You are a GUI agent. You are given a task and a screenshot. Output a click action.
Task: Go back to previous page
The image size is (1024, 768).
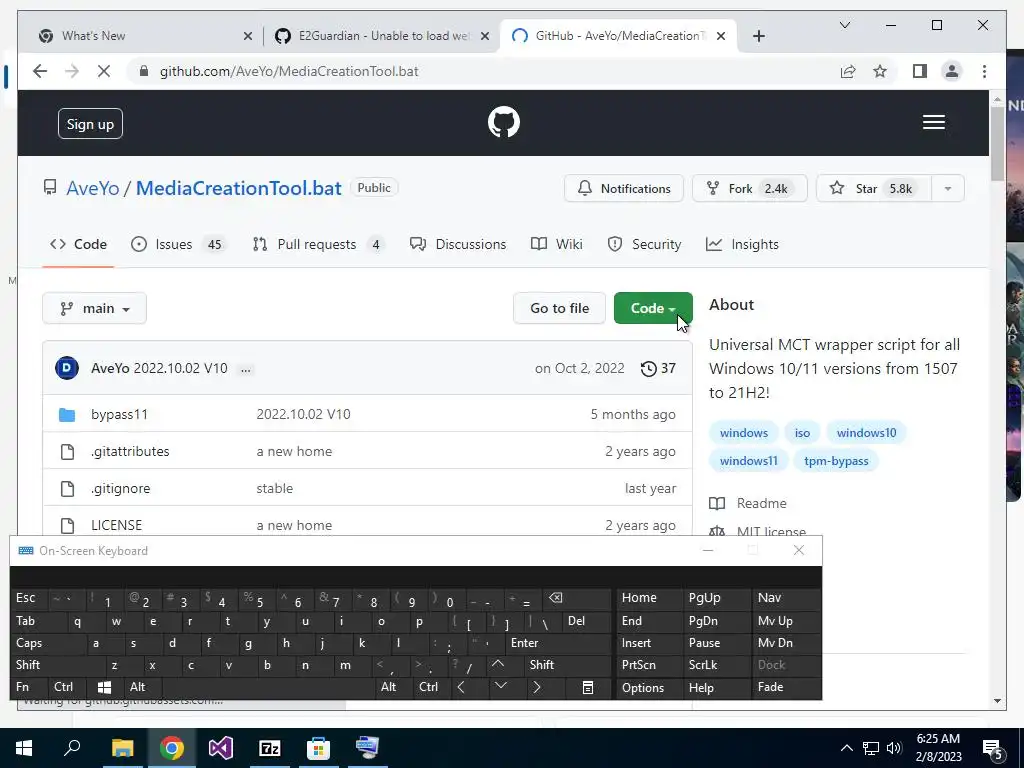[x=40, y=71]
